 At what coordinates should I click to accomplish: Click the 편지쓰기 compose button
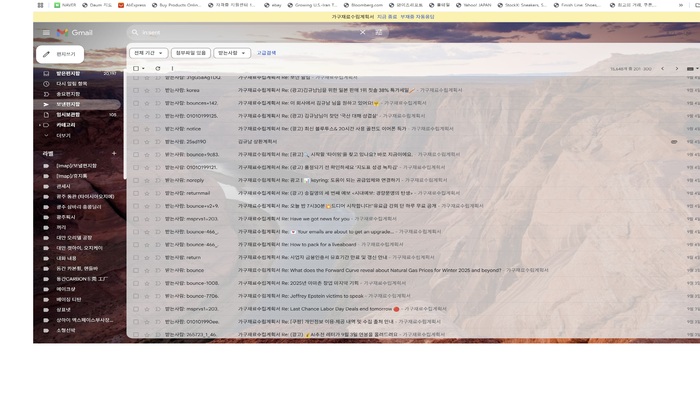point(59,54)
